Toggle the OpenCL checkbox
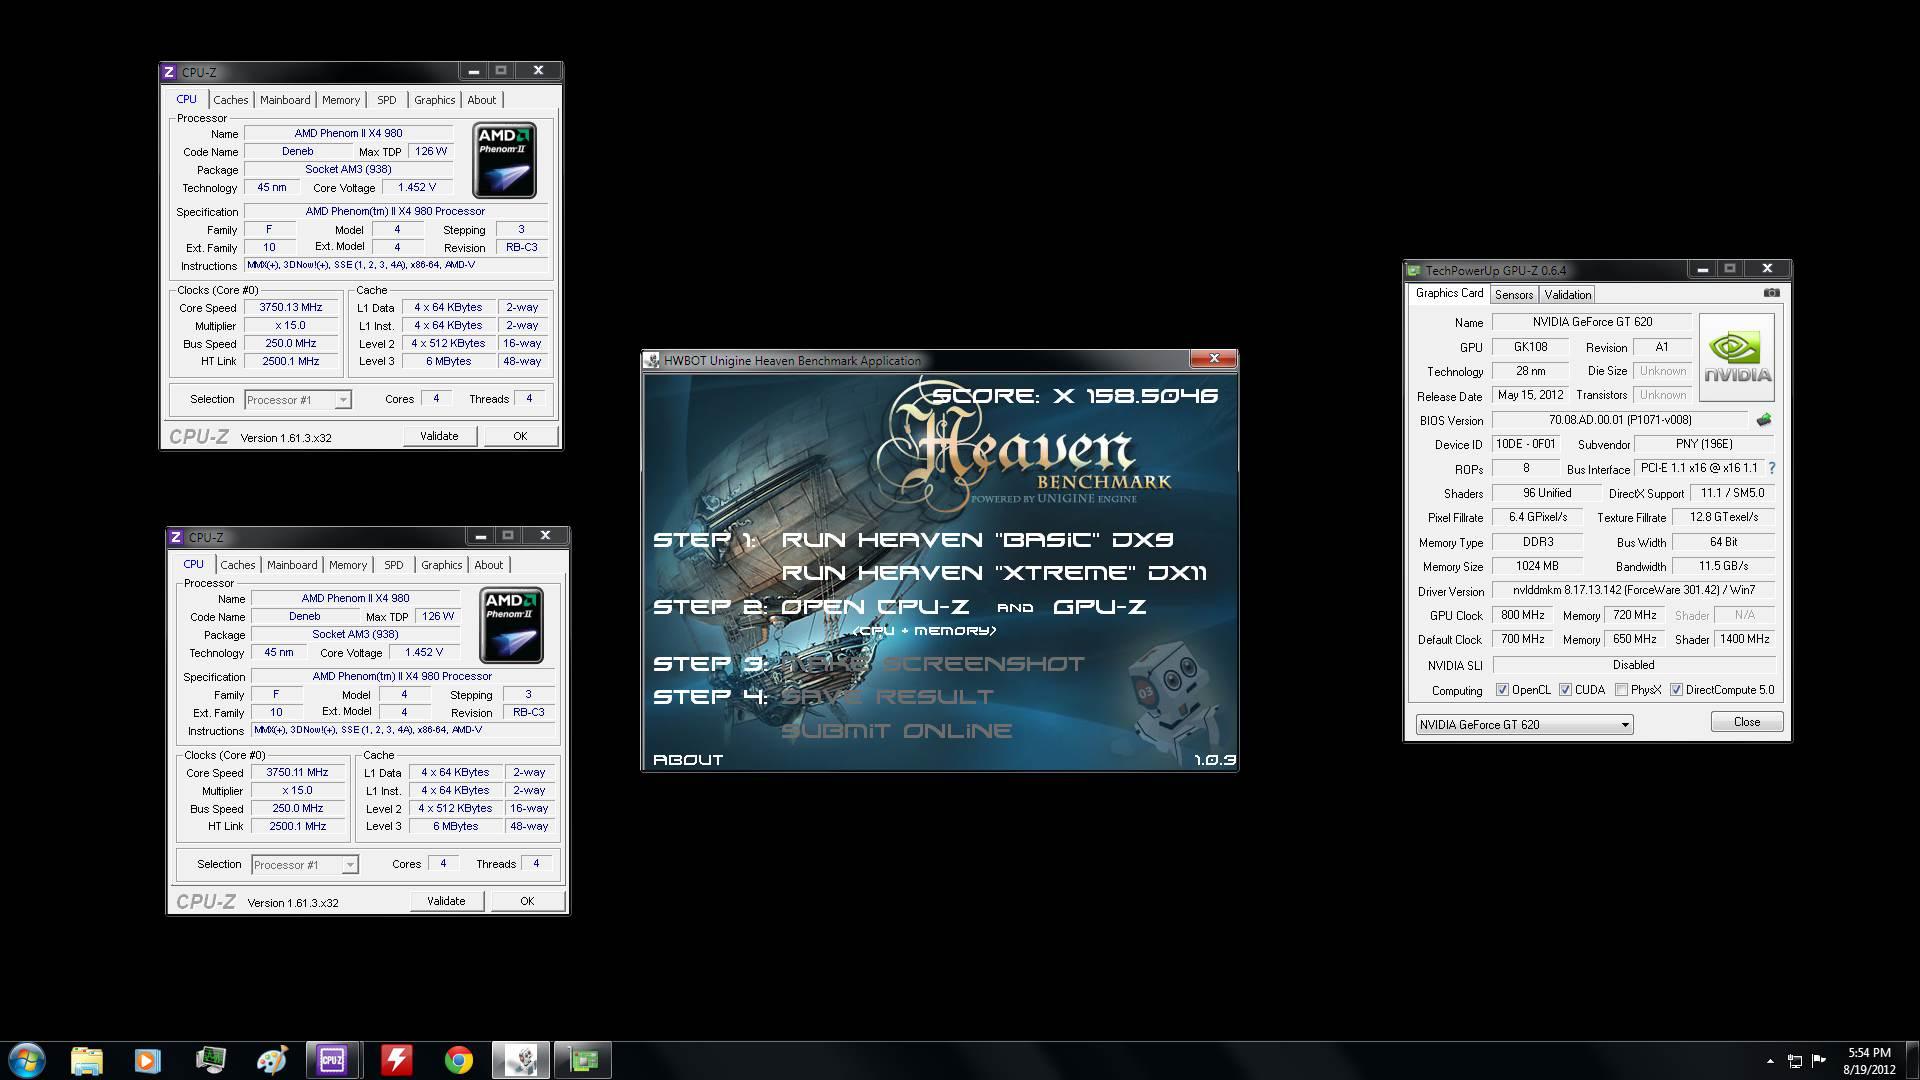 [1502, 690]
